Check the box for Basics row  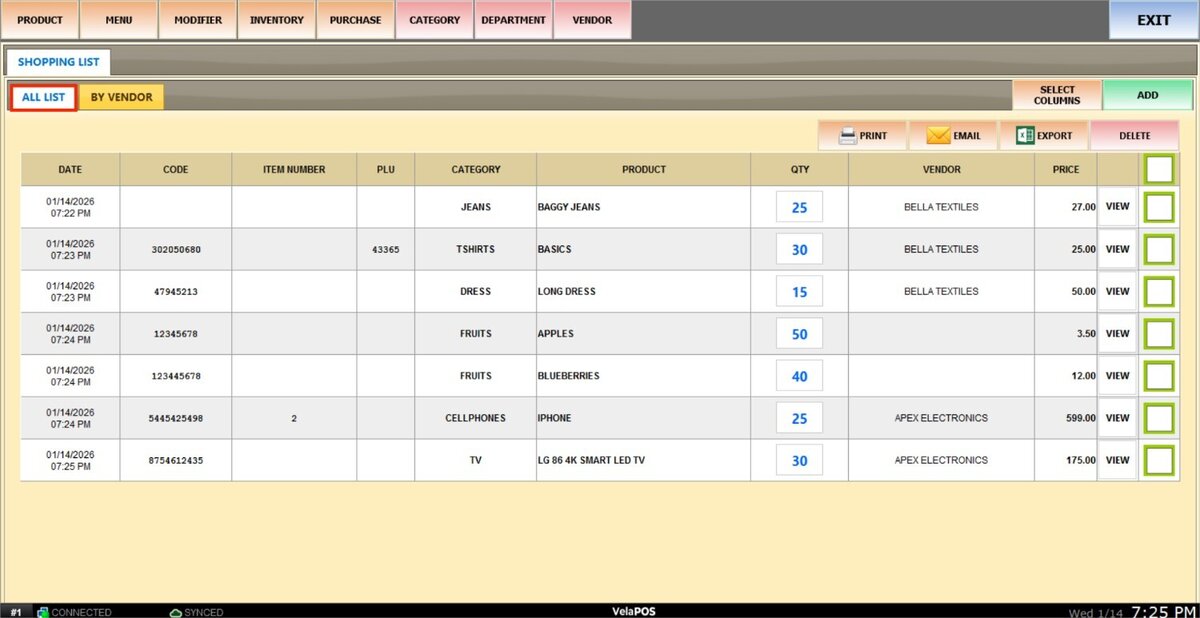click(1159, 249)
